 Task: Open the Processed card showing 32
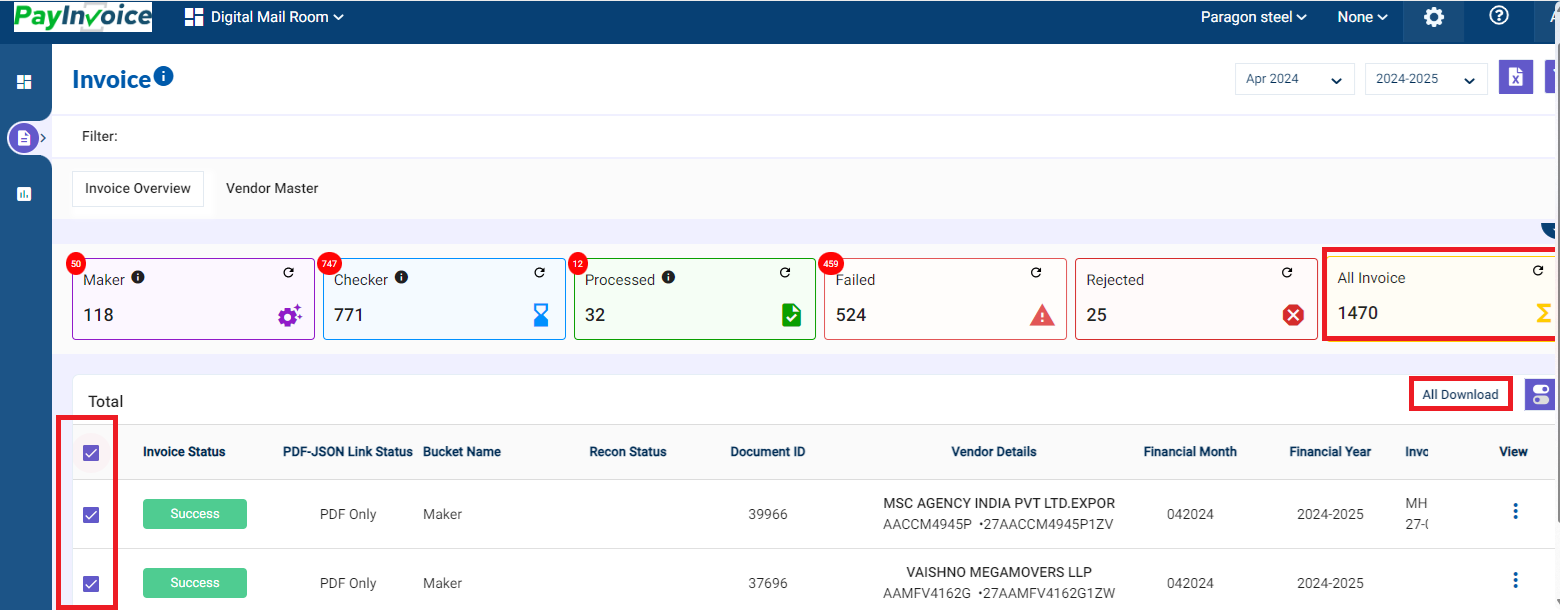click(695, 299)
